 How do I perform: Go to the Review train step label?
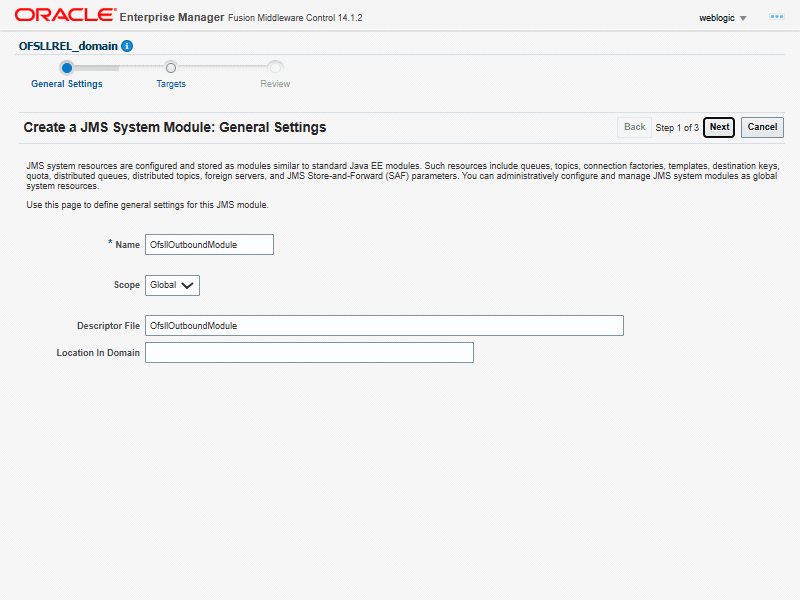coord(275,84)
